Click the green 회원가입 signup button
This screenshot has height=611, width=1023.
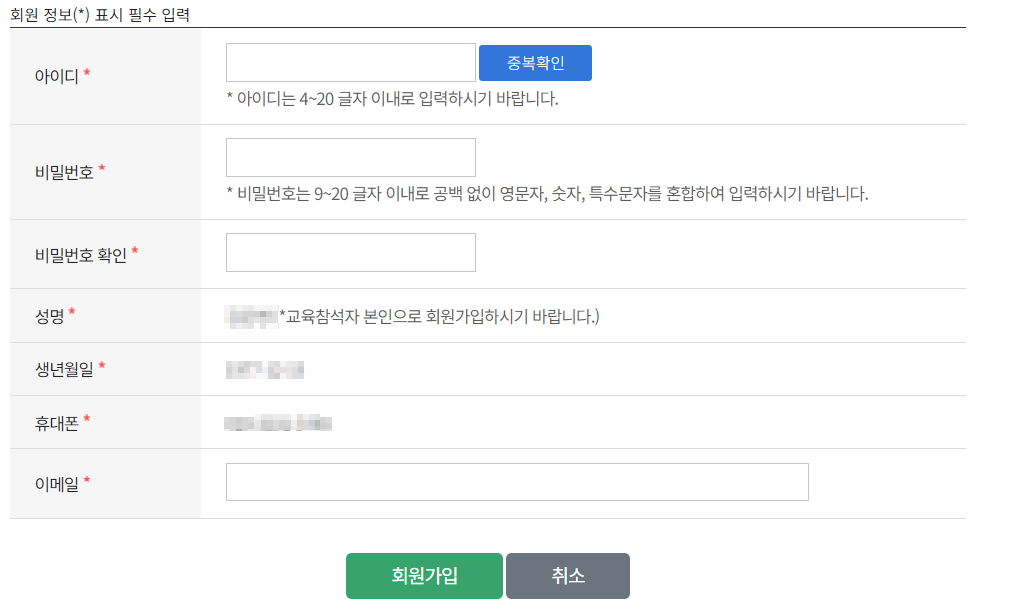(x=423, y=576)
